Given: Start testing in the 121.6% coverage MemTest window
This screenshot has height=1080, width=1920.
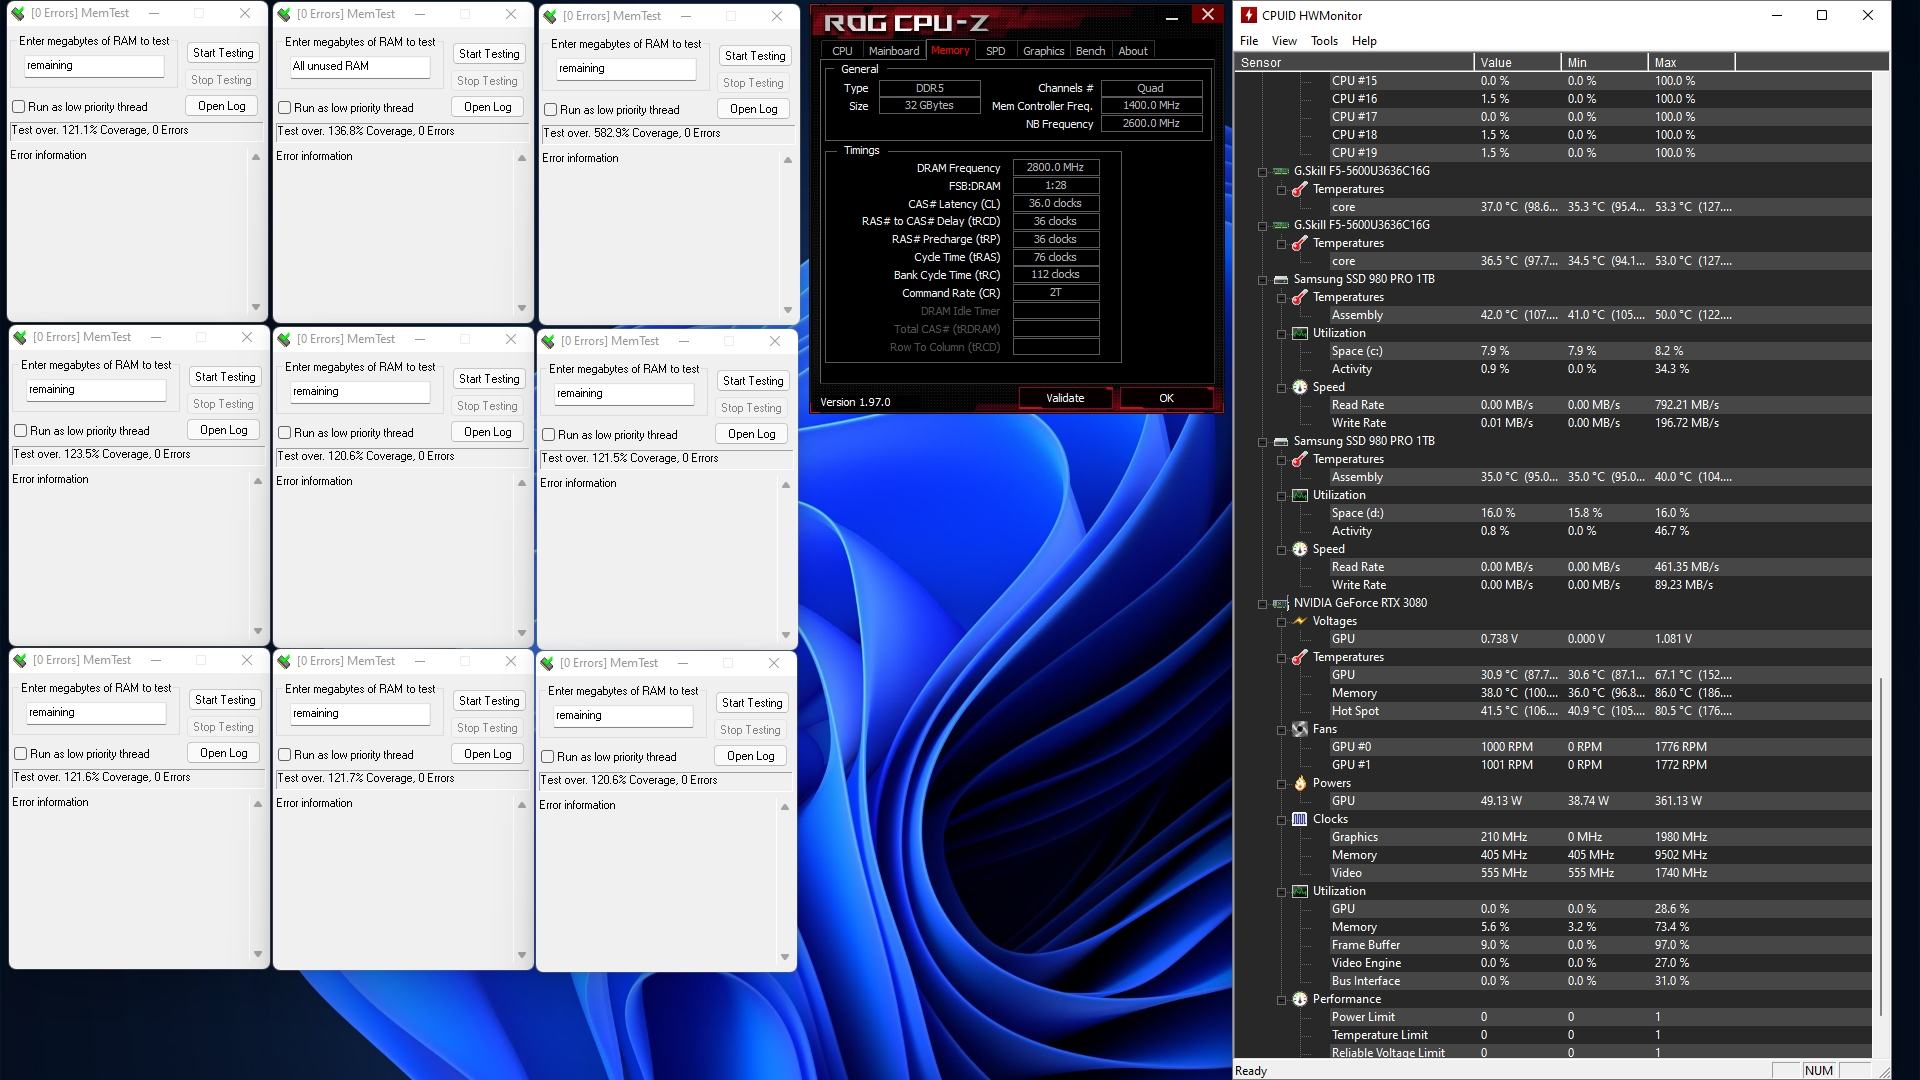Looking at the screenshot, I should (225, 700).
